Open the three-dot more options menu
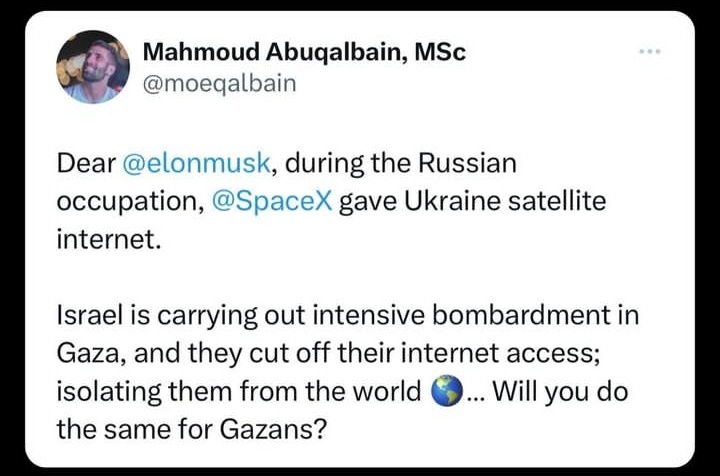 tap(650, 51)
